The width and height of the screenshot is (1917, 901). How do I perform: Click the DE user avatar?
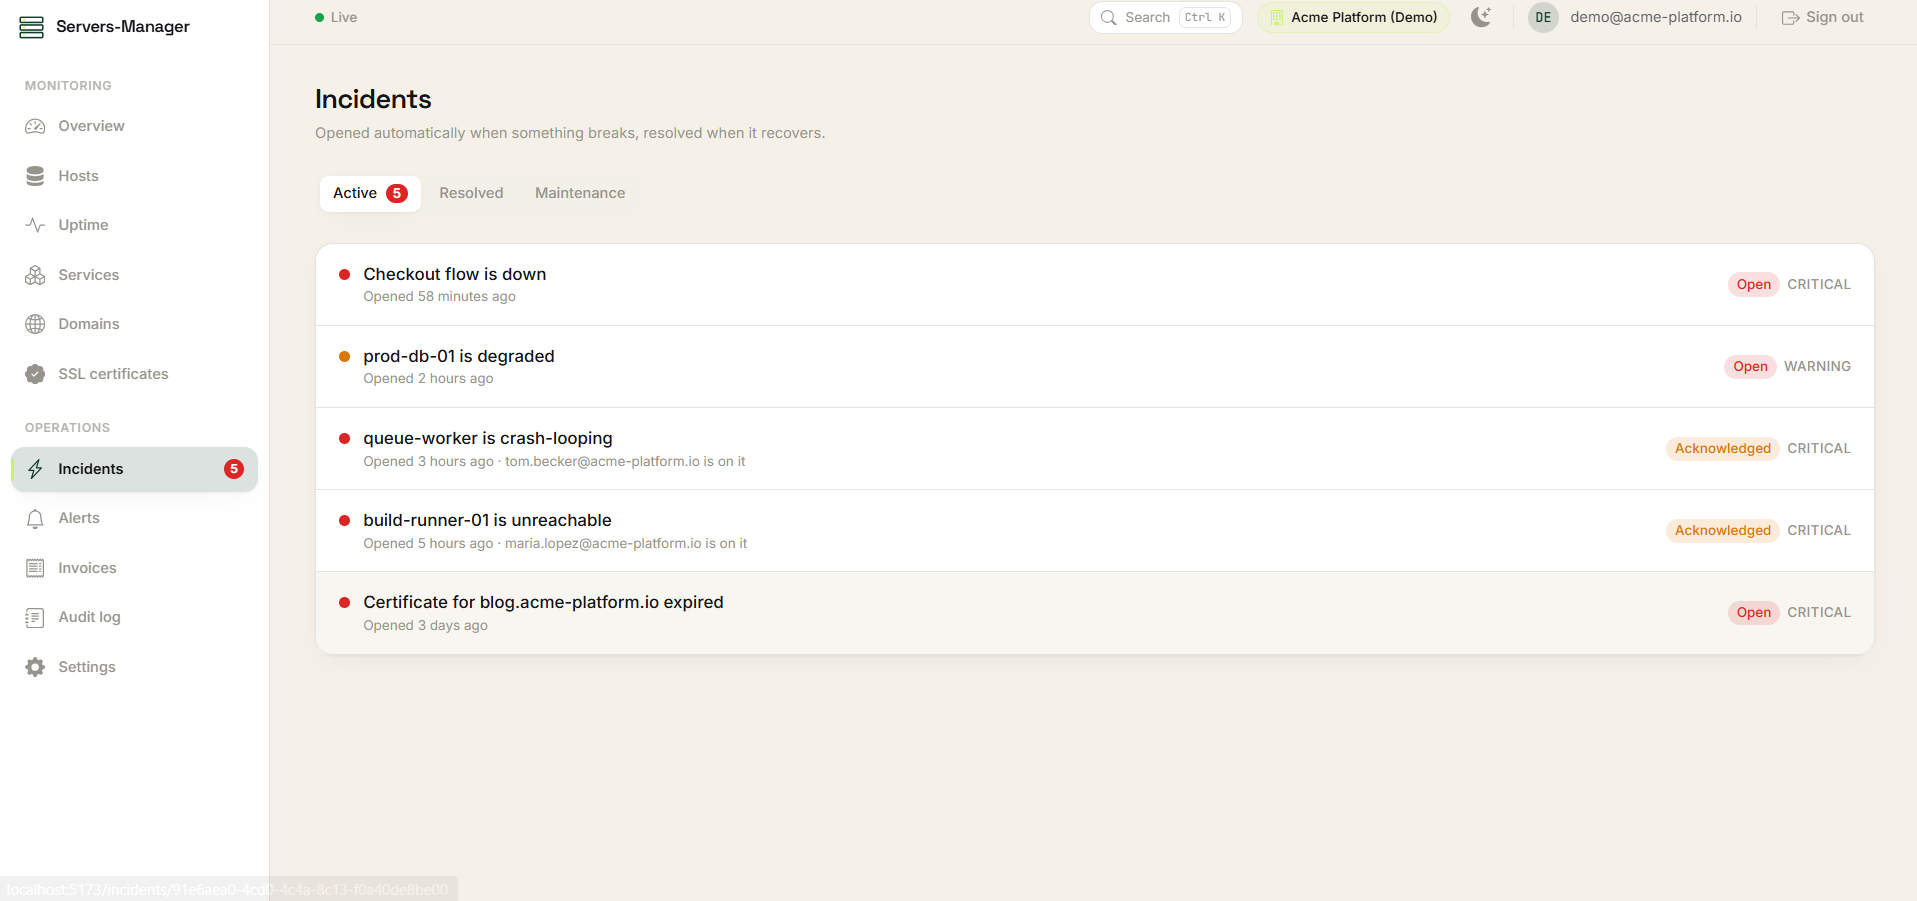click(1543, 17)
